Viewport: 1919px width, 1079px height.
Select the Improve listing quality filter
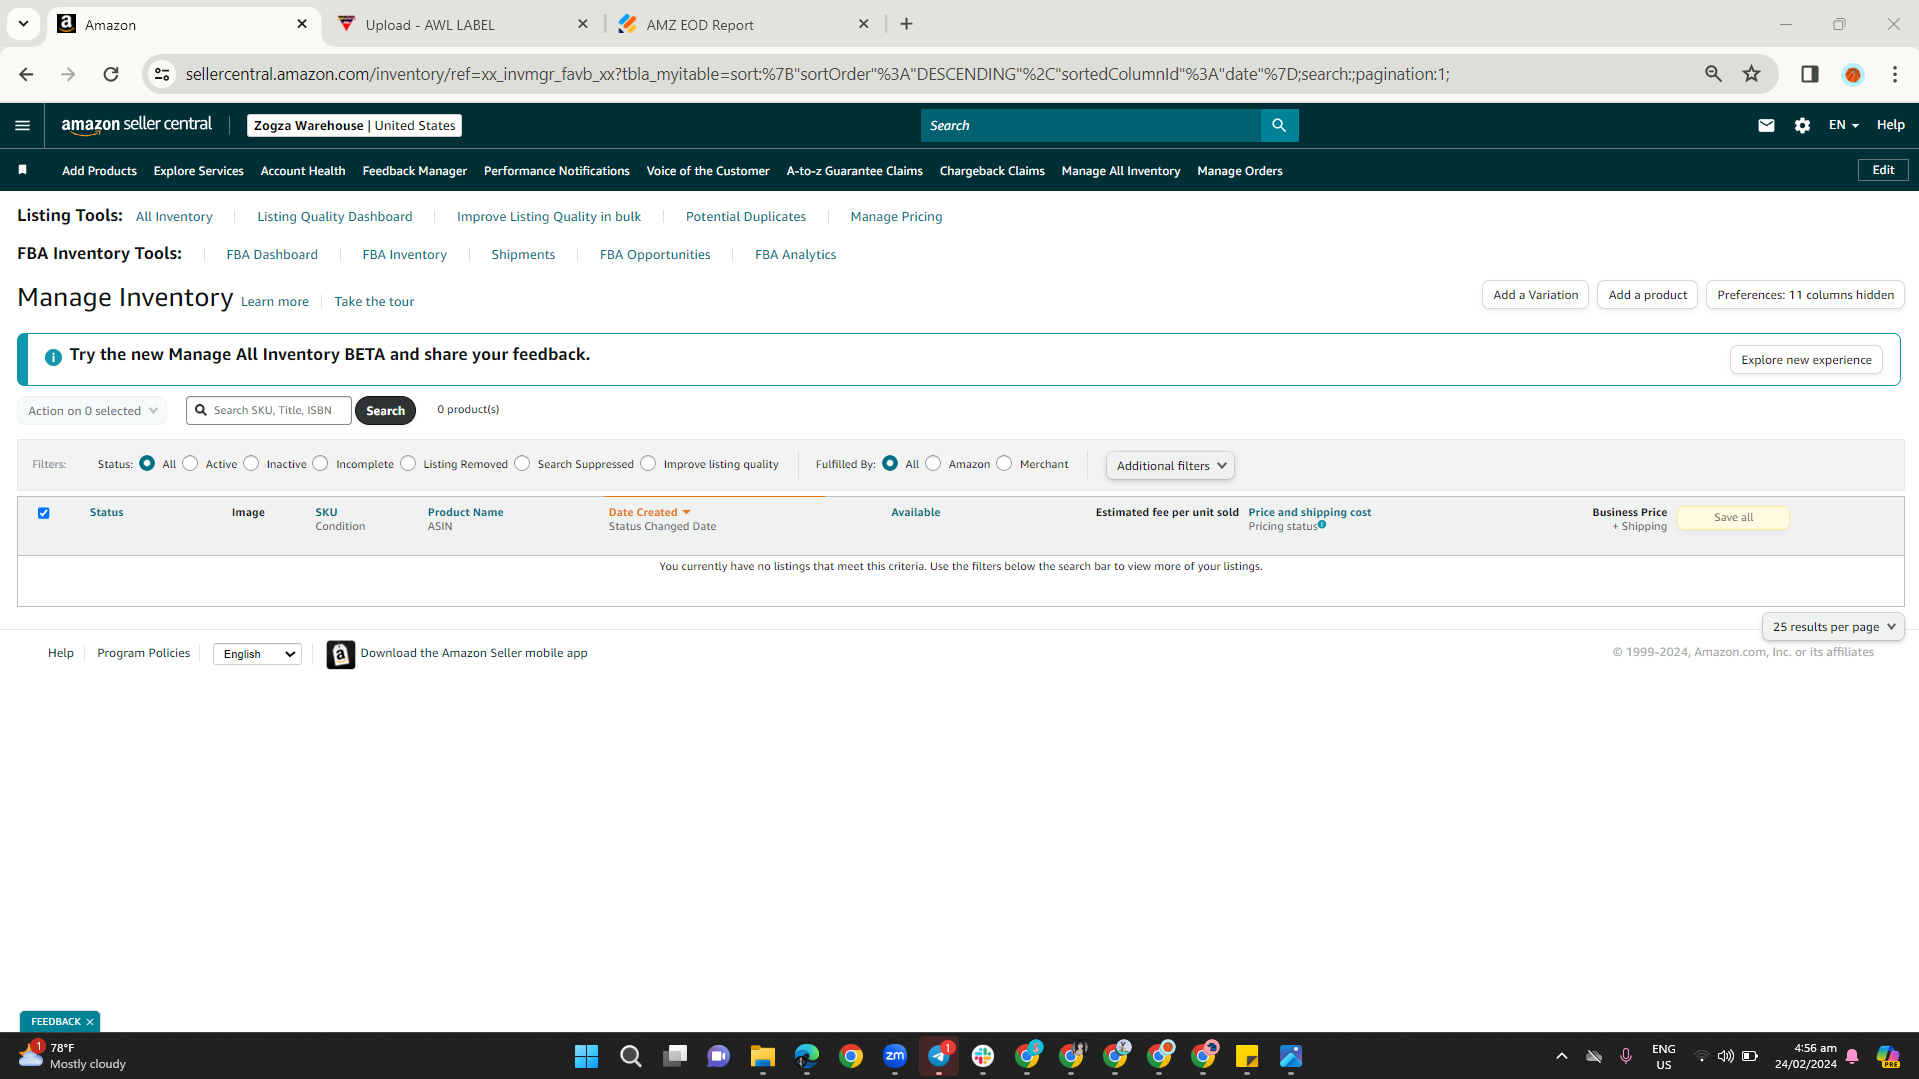[x=648, y=464]
